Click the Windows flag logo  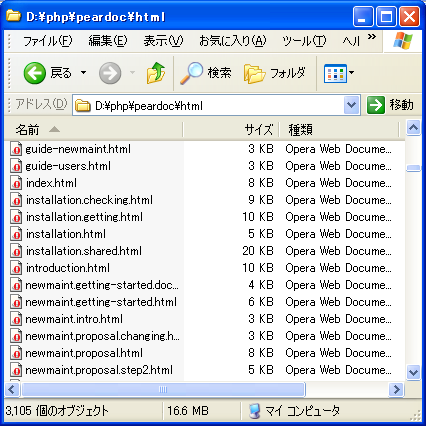[x=403, y=41]
